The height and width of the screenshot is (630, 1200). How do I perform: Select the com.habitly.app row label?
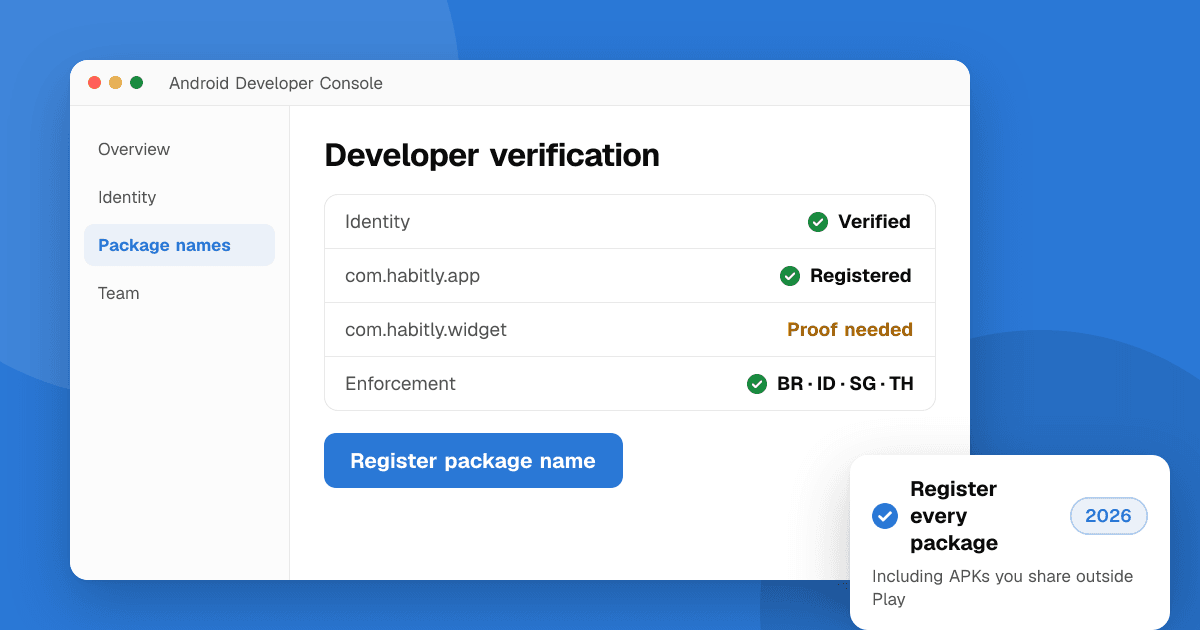click(x=412, y=276)
